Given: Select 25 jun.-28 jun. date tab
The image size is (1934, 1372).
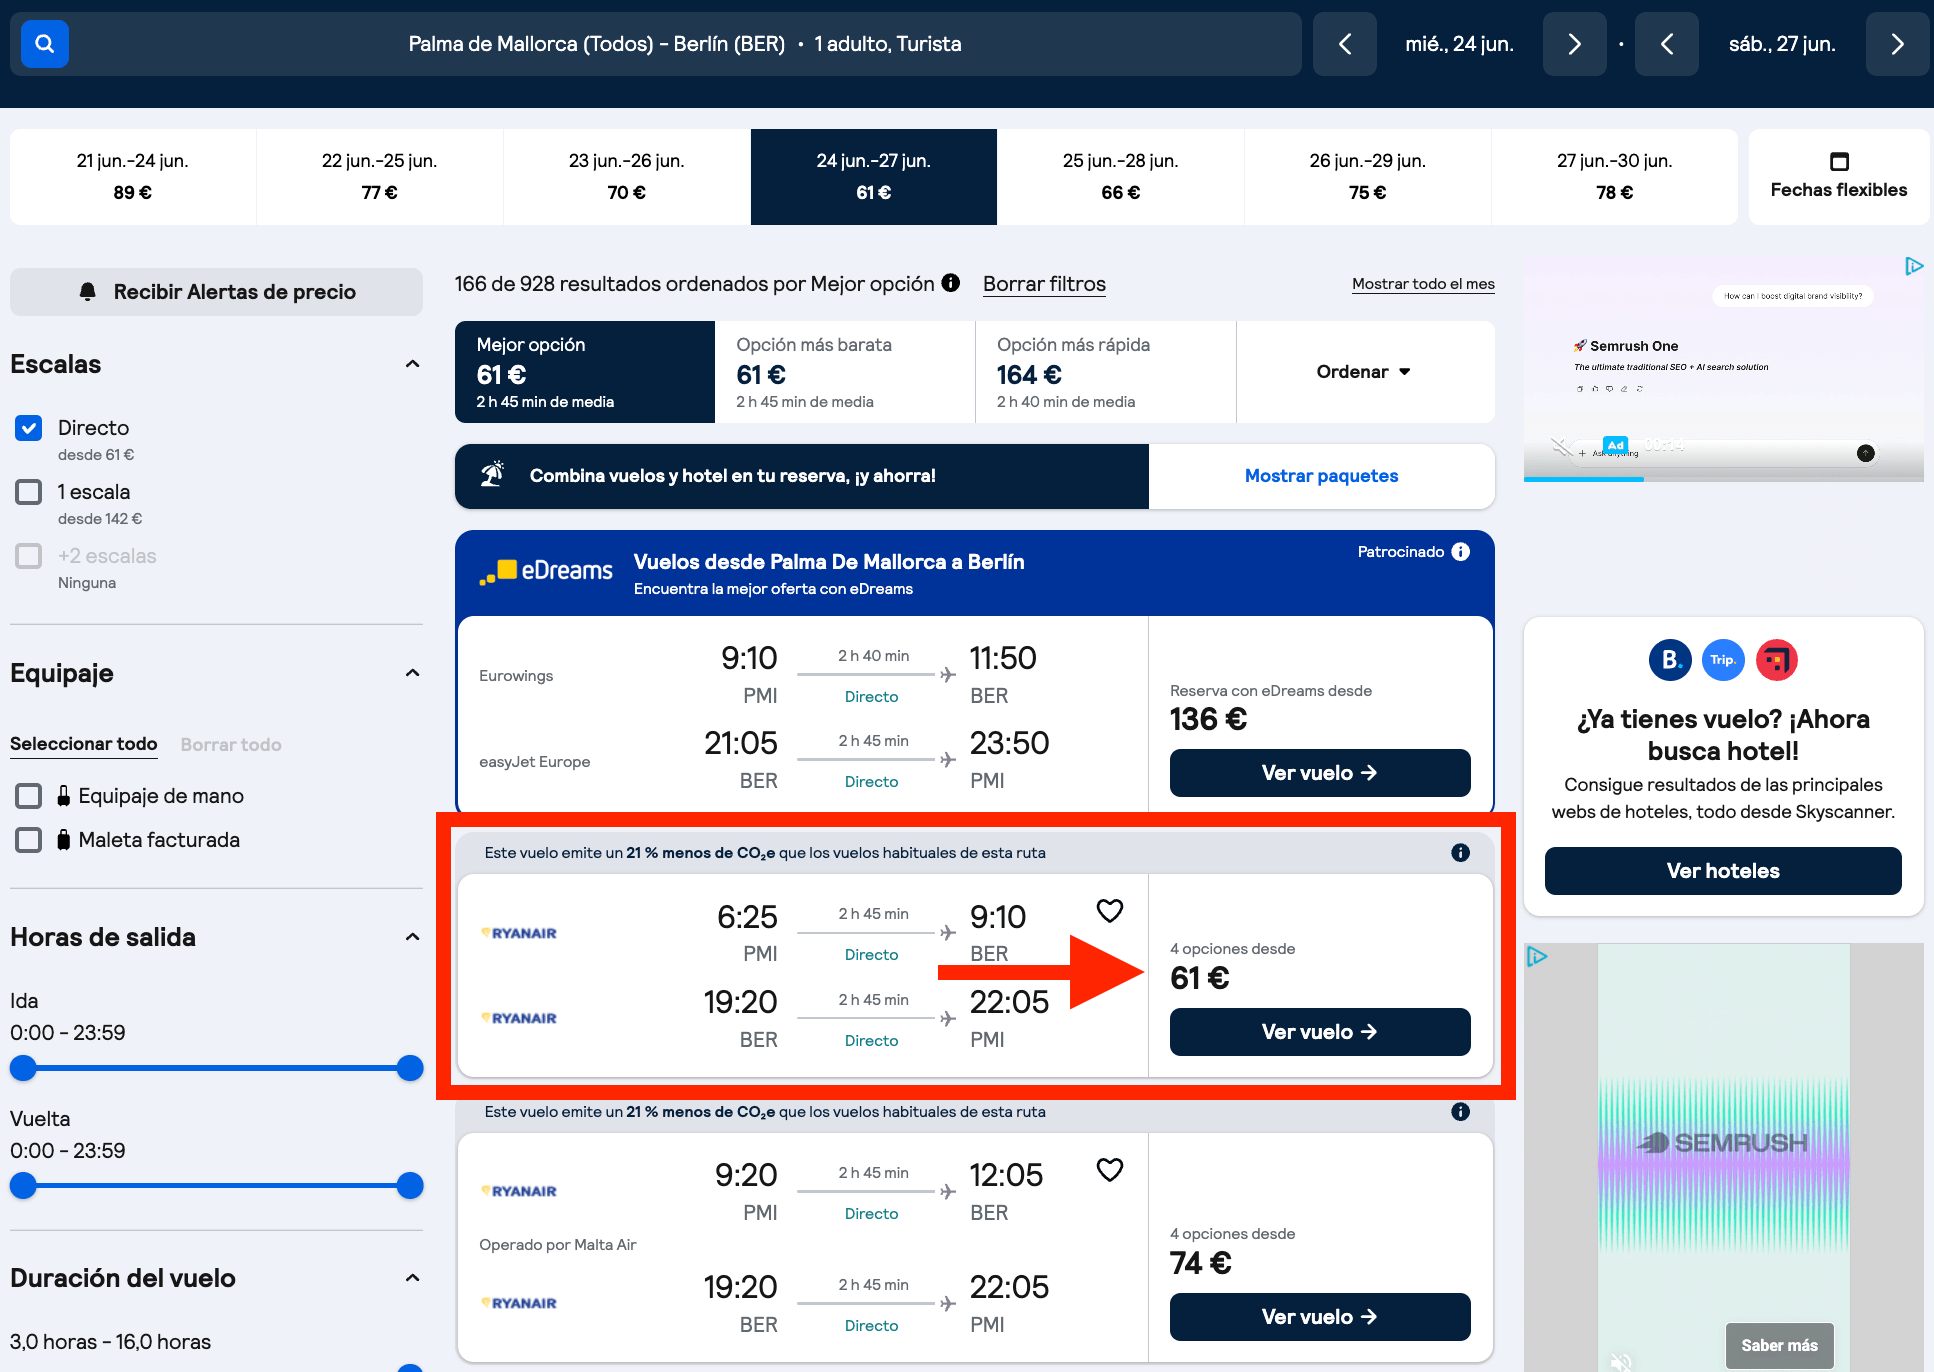Looking at the screenshot, I should point(1121,176).
